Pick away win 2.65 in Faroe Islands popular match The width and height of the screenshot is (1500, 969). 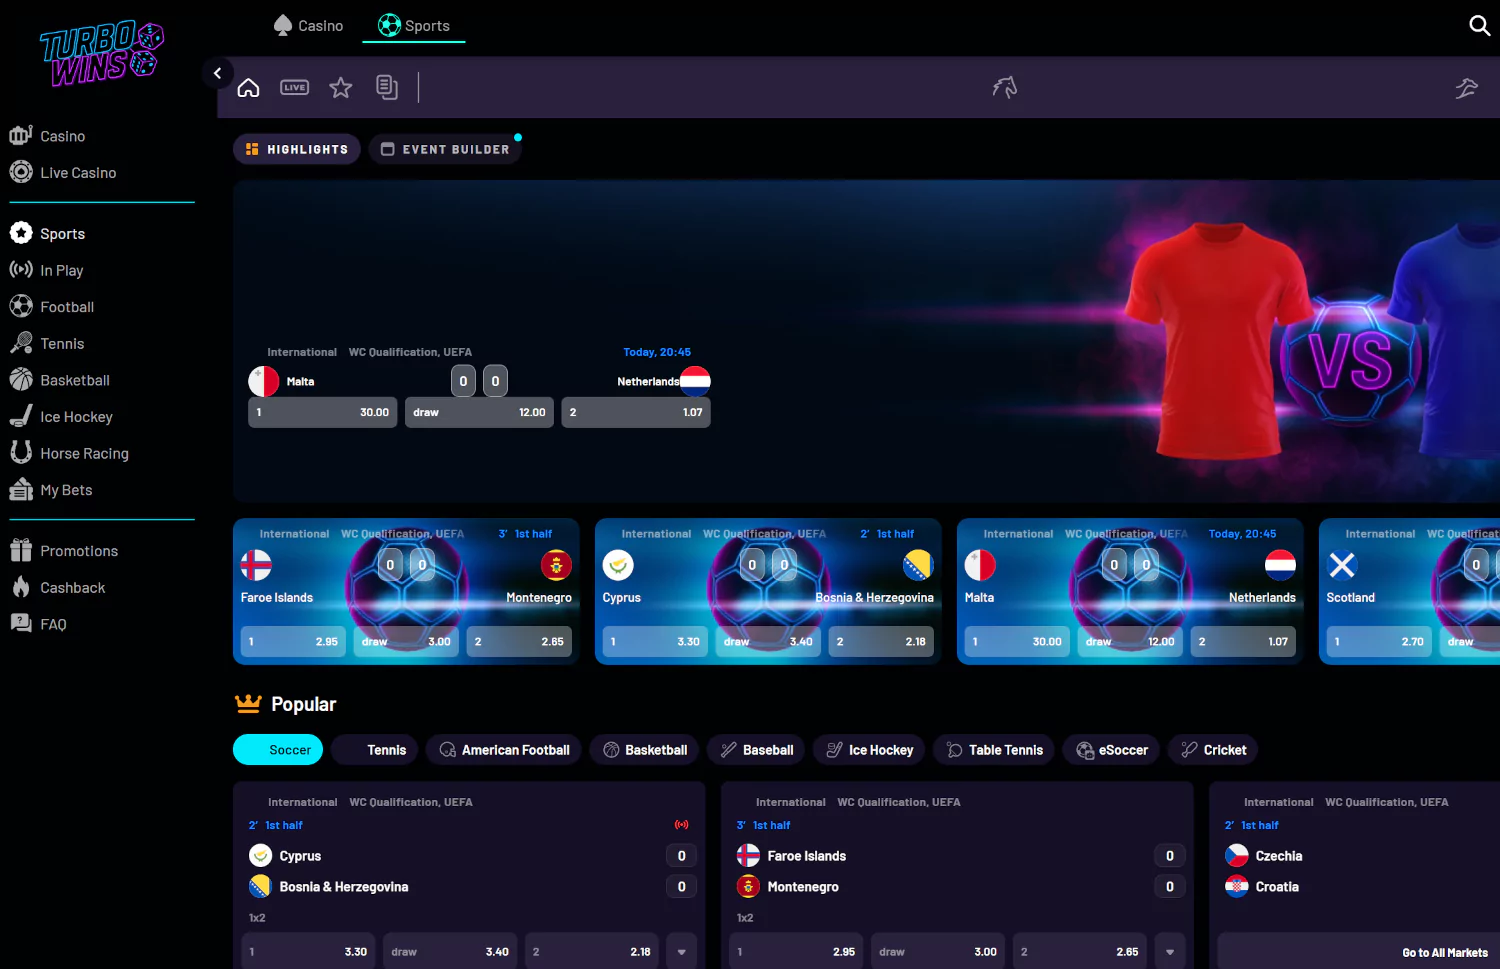[x=1080, y=952]
